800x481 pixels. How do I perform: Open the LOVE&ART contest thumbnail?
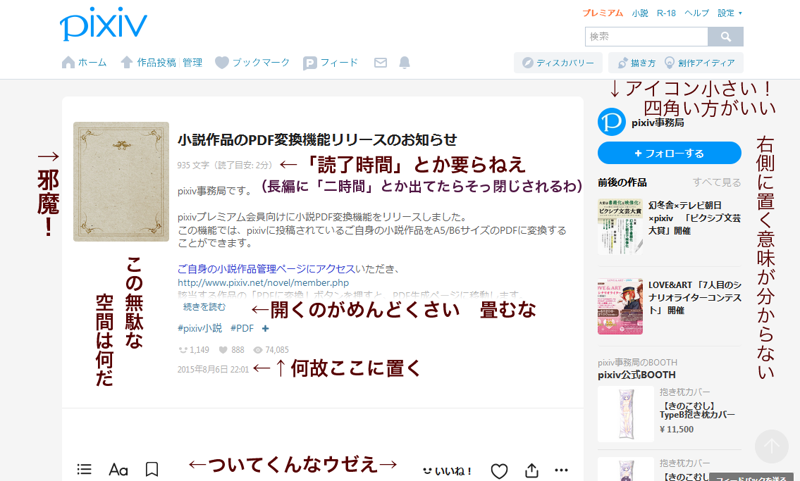click(x=620, y=307)
